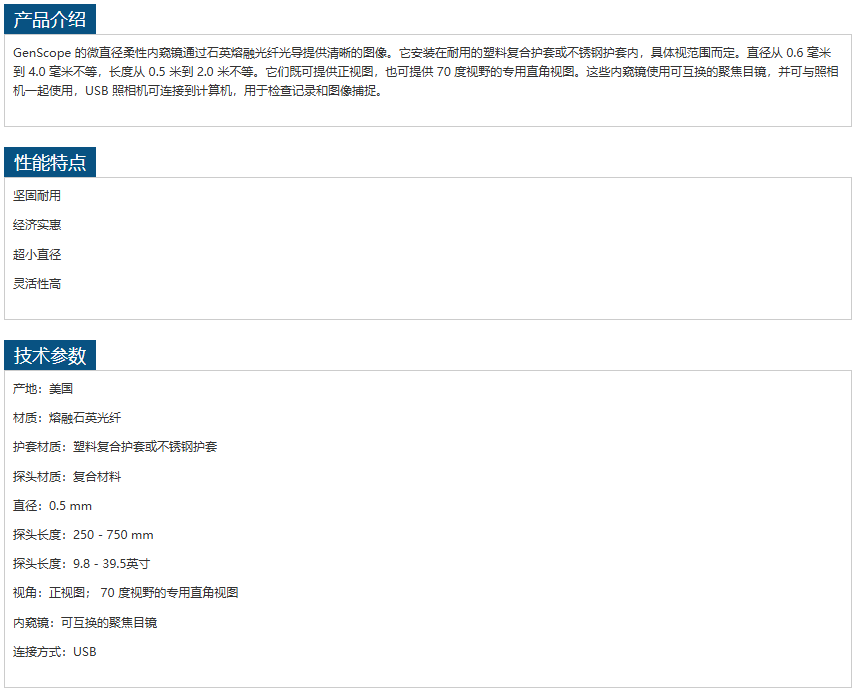Pick the 灵活性高 feature line
The height and width of the screenshot is (689, 857).
(x=37, y=284)
